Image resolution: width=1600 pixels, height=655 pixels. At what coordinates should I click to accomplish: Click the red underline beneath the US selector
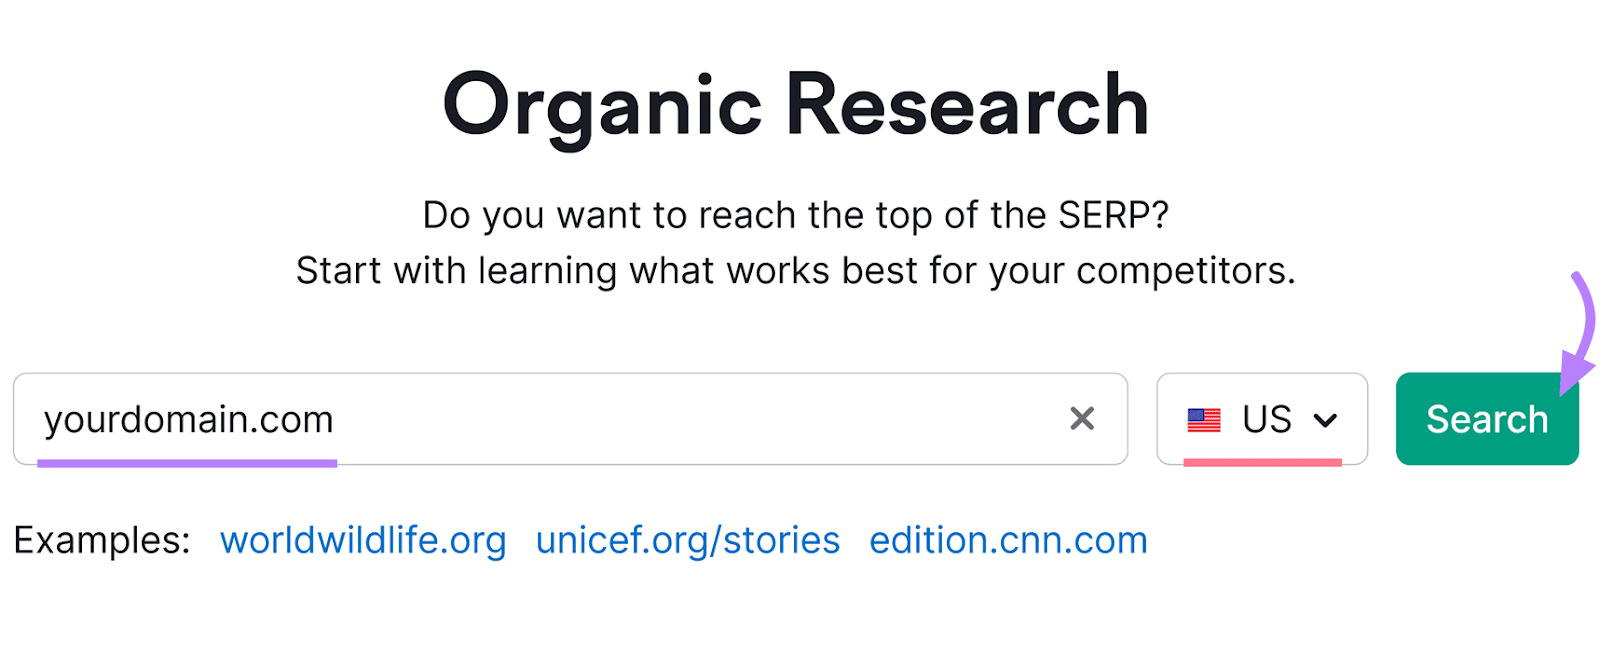click(x=1261, y=462)
